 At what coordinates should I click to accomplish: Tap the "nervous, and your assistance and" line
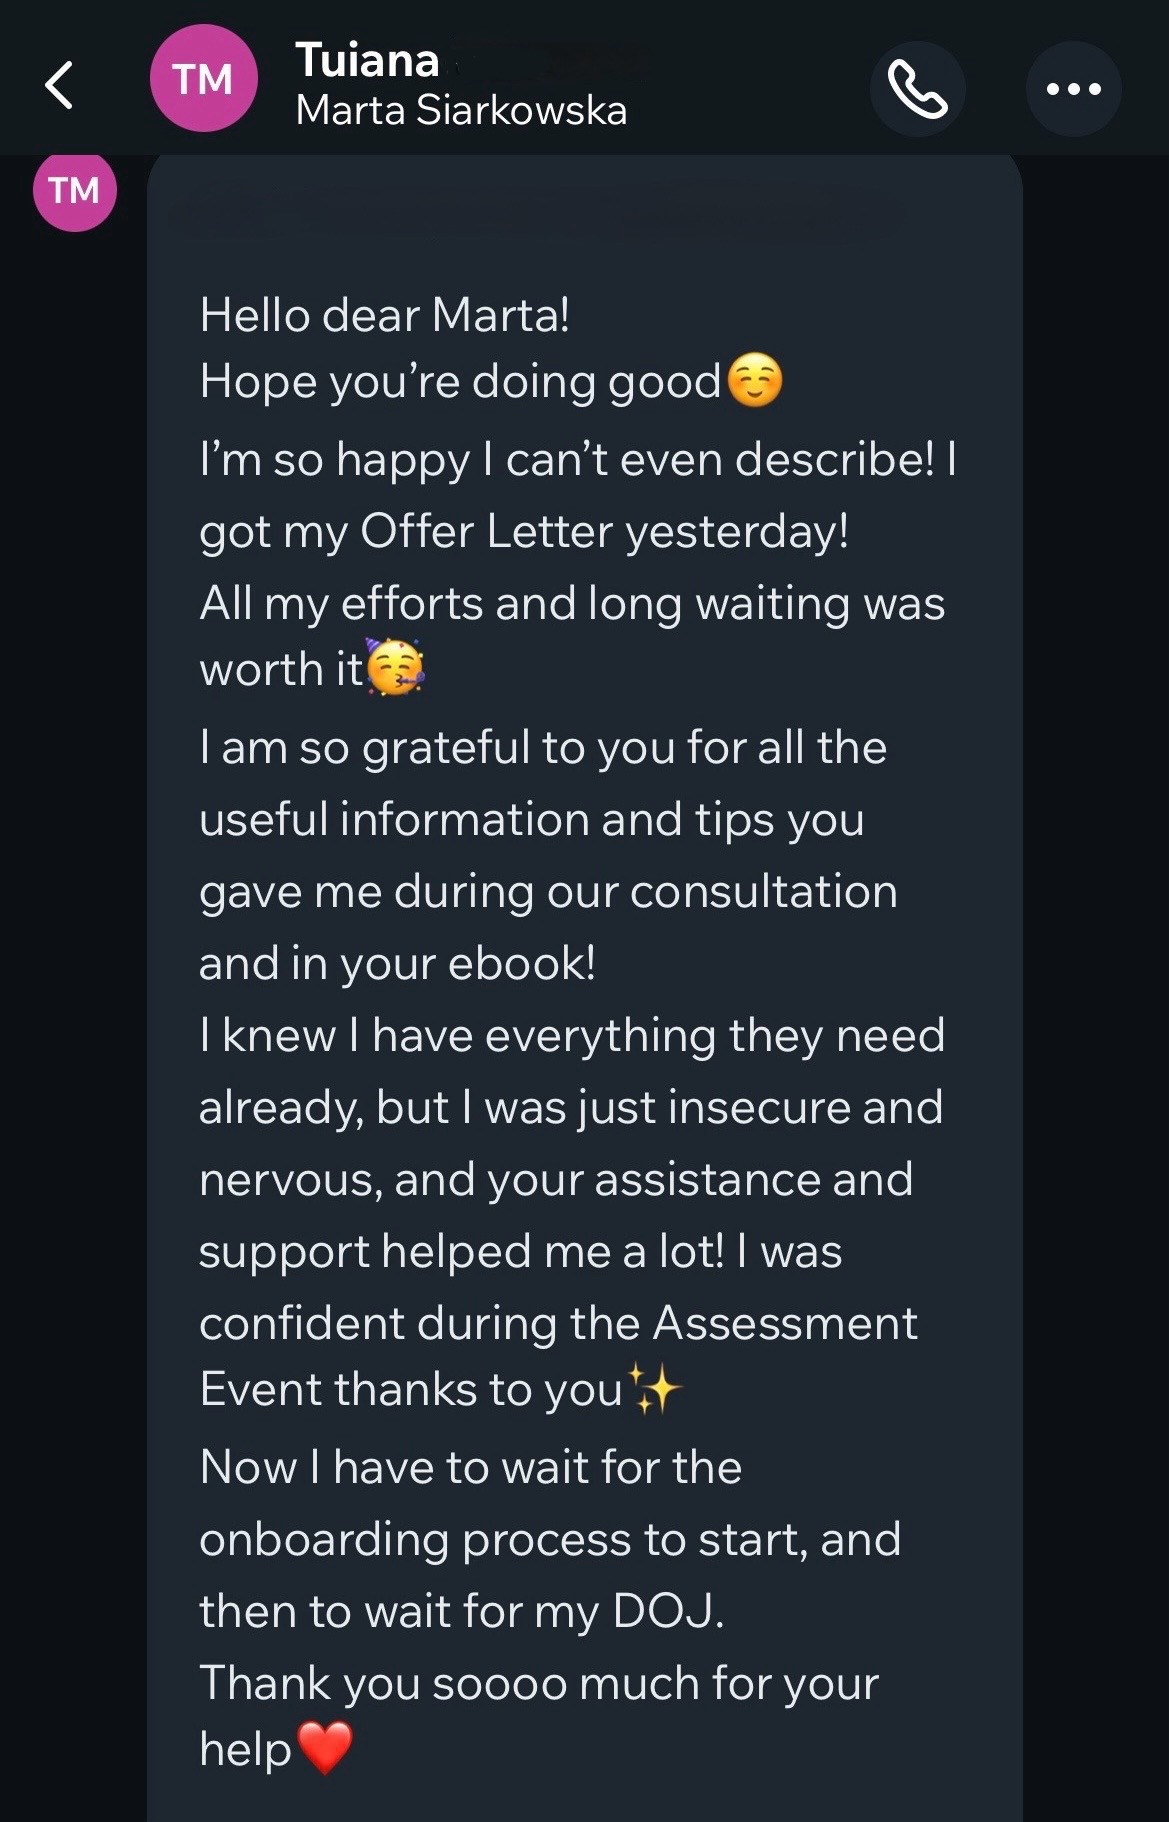[x=555, y=1179]
